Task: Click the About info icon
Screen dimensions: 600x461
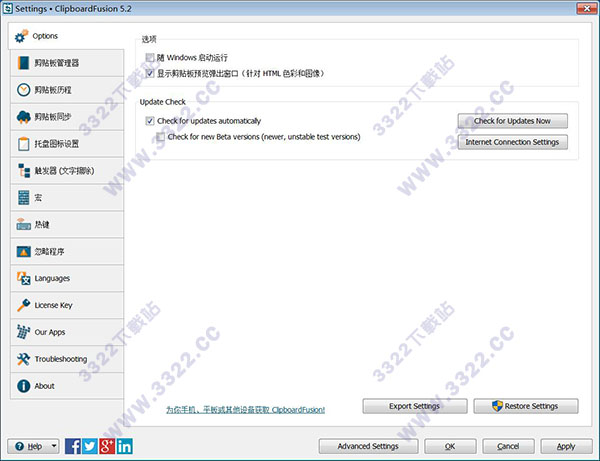Action: click(x=23, y=386)
